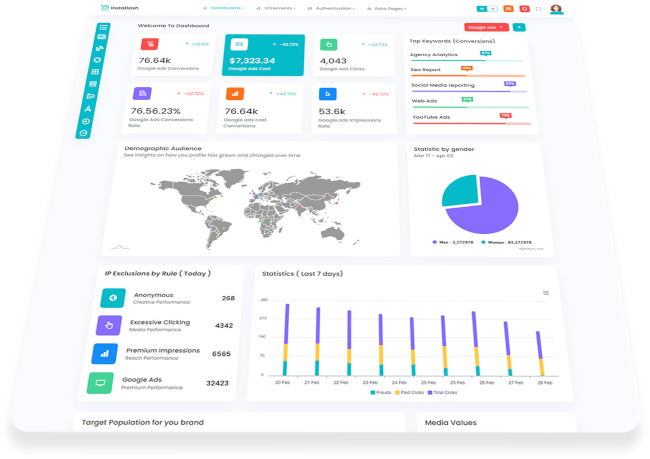Select the Anonymous rule row label
The height and width of the screenshot is (459, 650).
153,295
